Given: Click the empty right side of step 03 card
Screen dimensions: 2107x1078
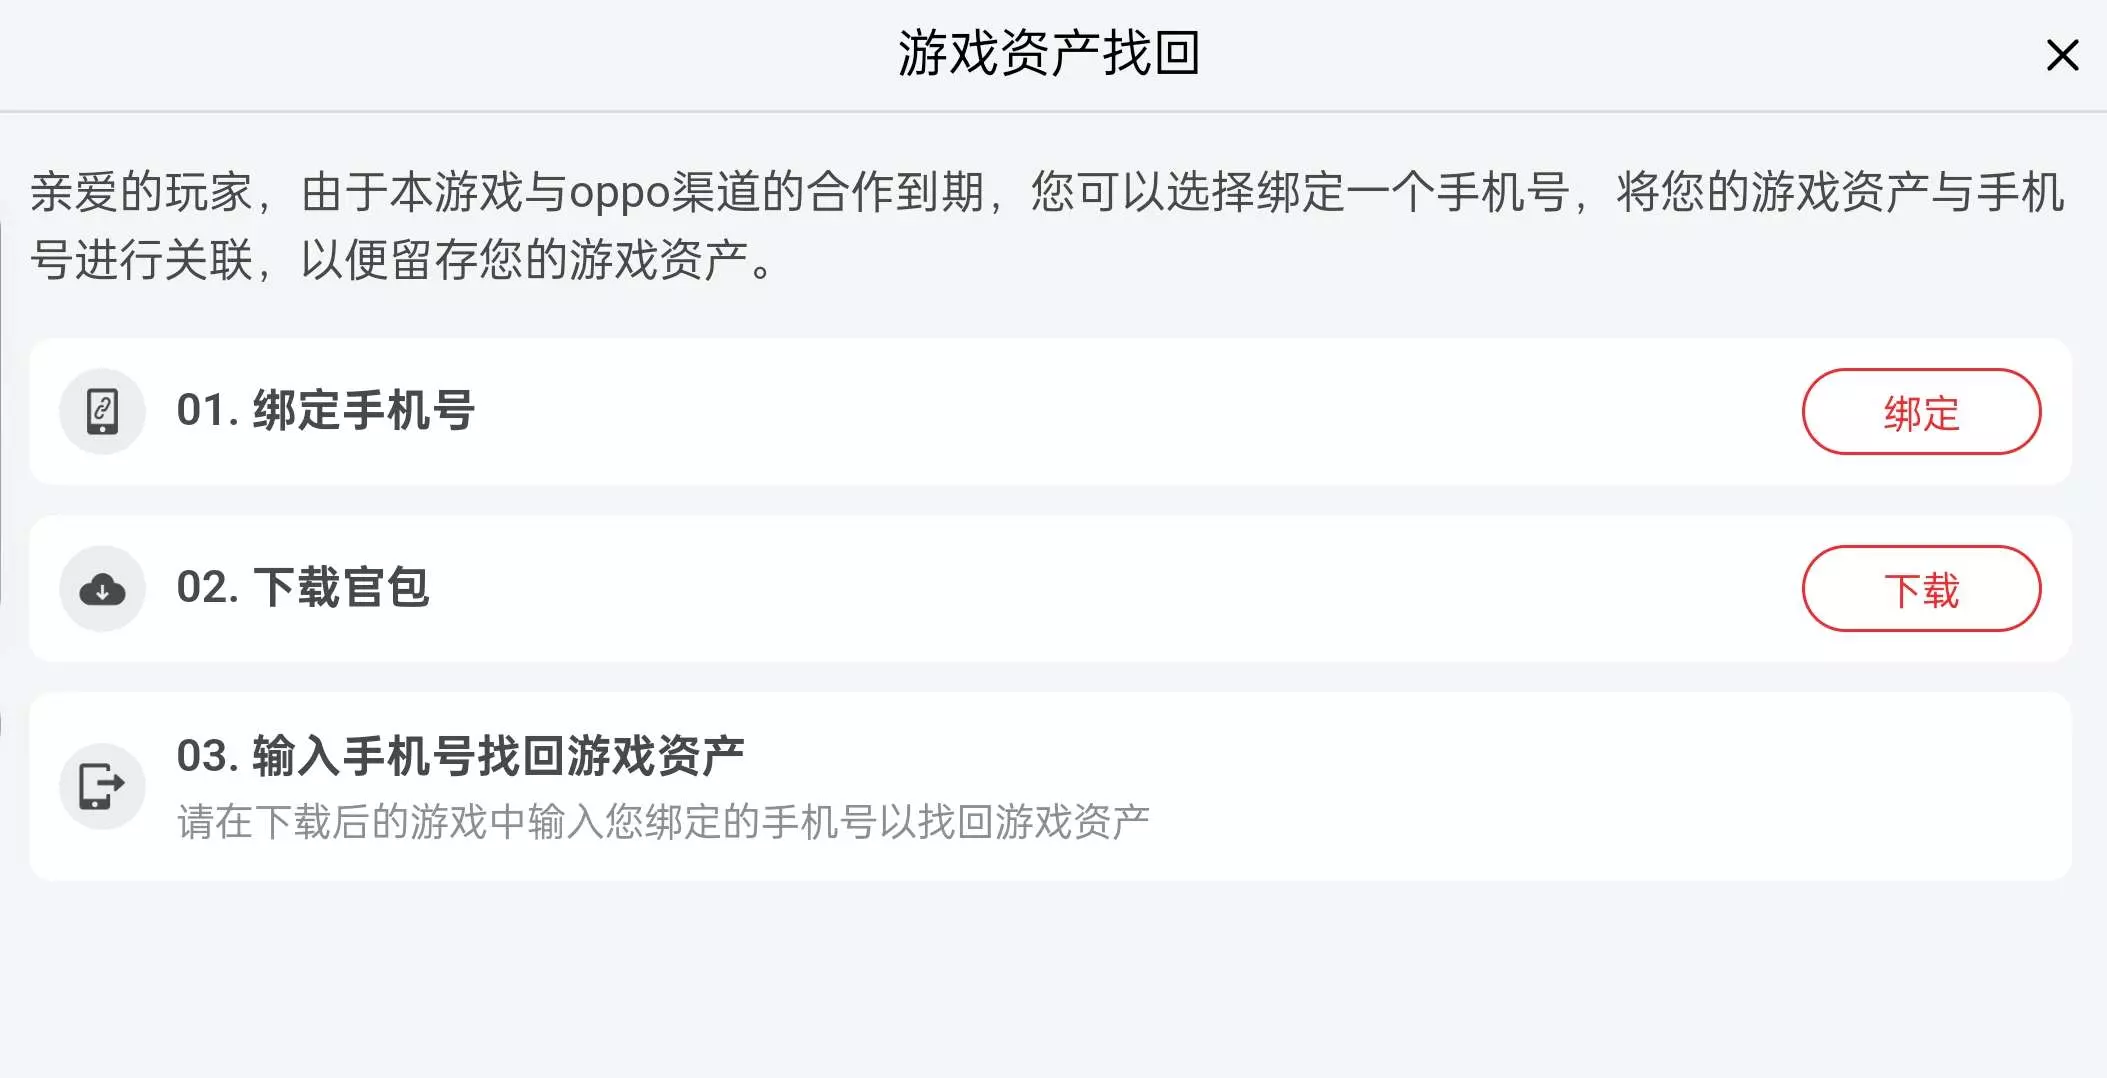Looking at the screenshot, I should [1650, 786].
